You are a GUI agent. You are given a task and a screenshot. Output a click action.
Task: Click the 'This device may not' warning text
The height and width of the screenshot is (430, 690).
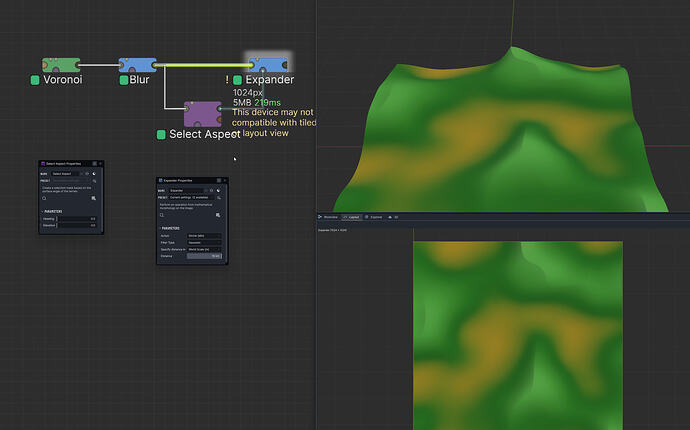[273, 112]
